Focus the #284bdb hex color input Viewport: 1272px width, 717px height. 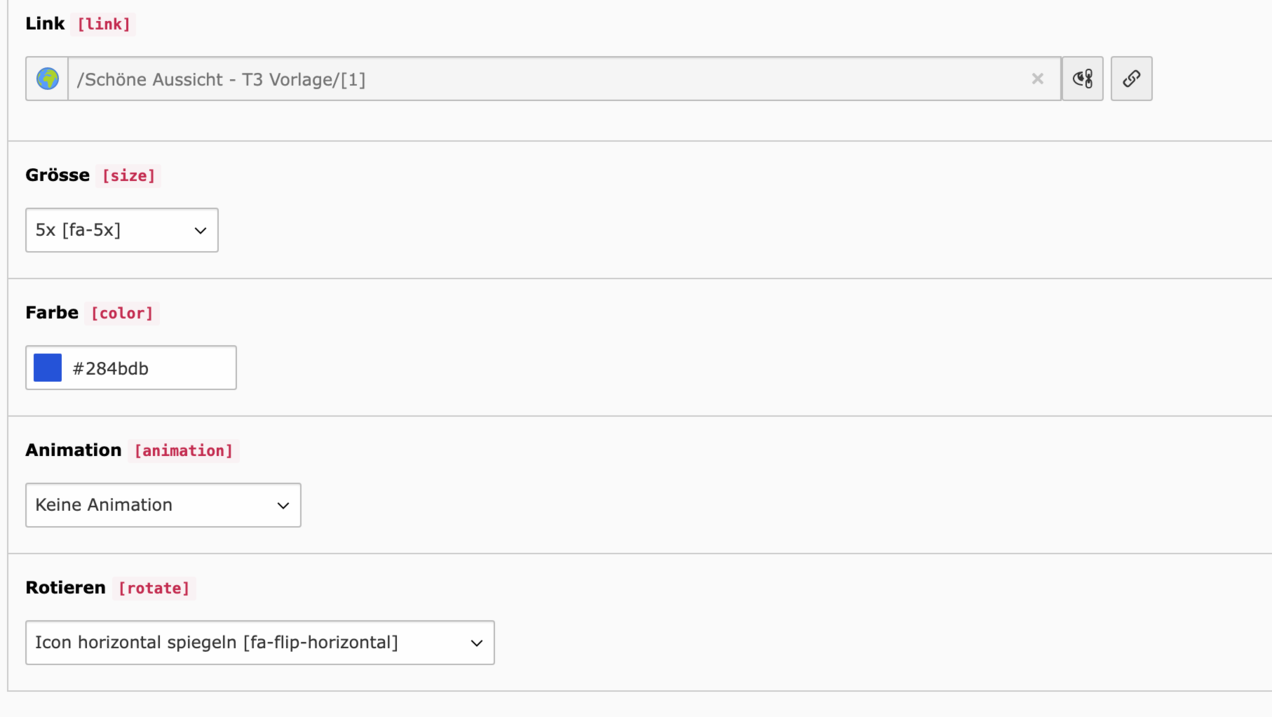[x=150, y=368]
